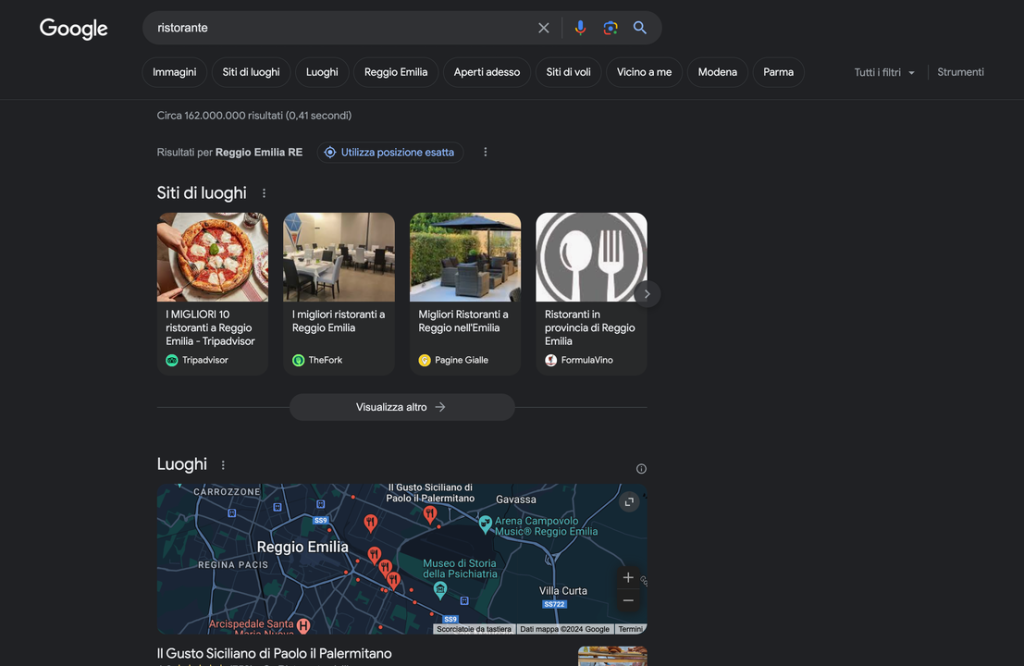
Task: Select Il Gusto Siciliano restaurant map pin
Action: pyautogui.click(x=430, y=515)
